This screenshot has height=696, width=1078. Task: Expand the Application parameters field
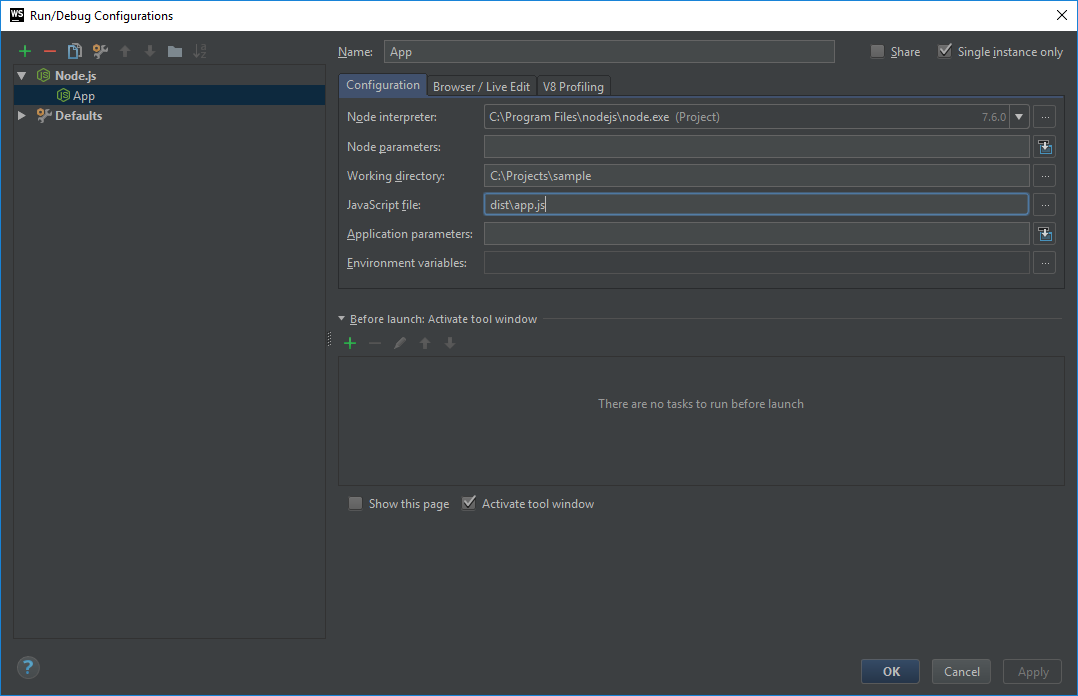tap(1045, 234)
